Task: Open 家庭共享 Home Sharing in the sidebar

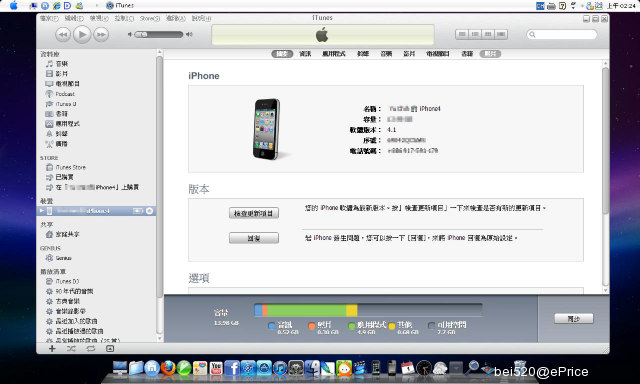Action: pyautogui.click(x=62, y=234)
